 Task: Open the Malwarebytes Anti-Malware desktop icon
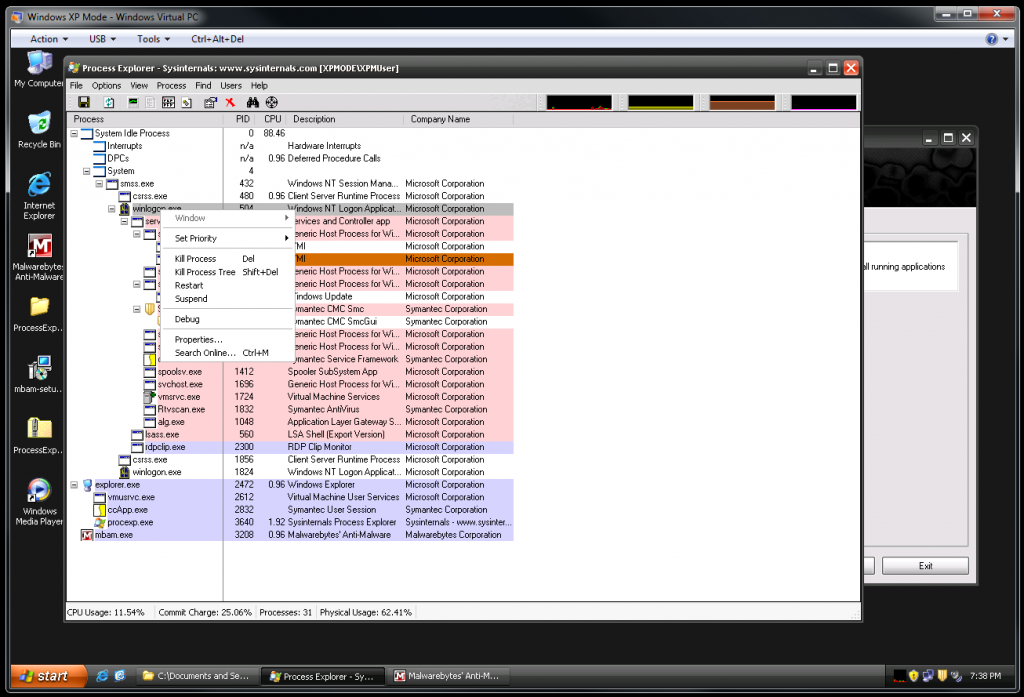pos(39,258)
